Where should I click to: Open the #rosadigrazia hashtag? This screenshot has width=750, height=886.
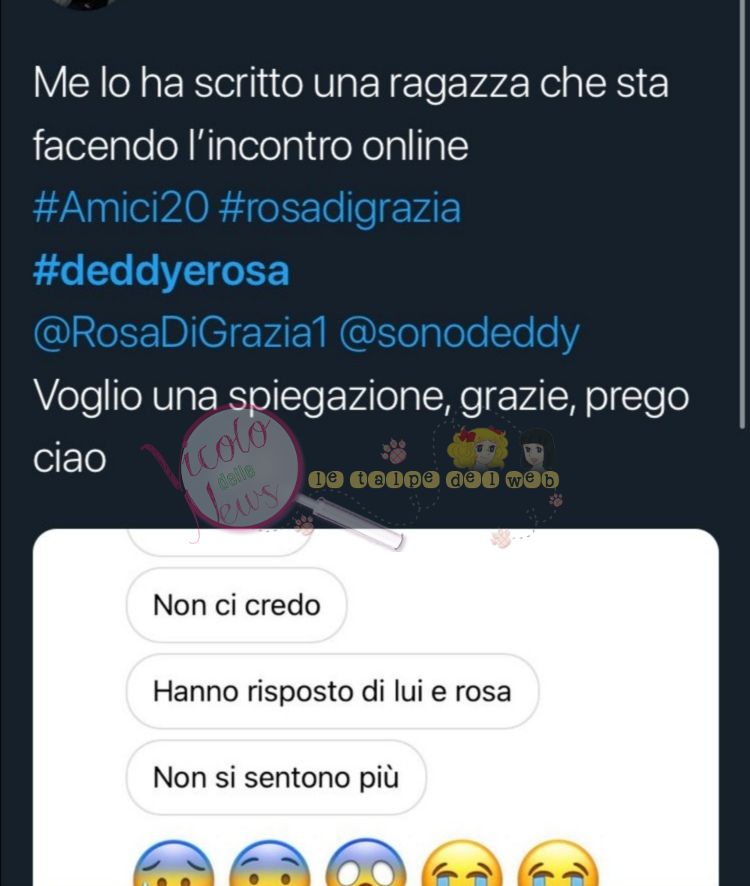(339, 209)
